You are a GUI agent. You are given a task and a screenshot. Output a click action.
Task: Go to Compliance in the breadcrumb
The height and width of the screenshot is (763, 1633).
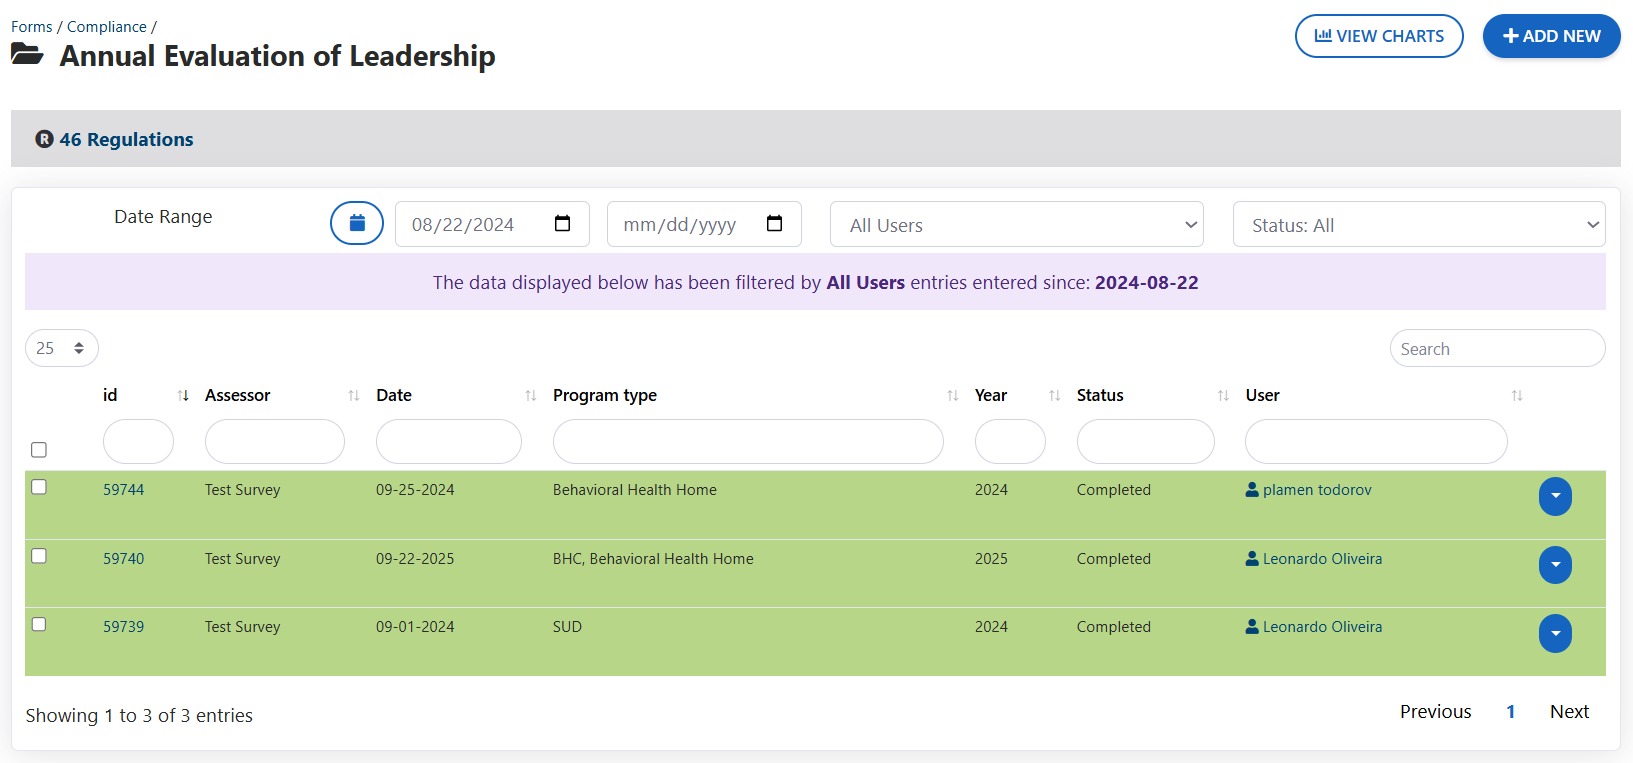[106, 27]
